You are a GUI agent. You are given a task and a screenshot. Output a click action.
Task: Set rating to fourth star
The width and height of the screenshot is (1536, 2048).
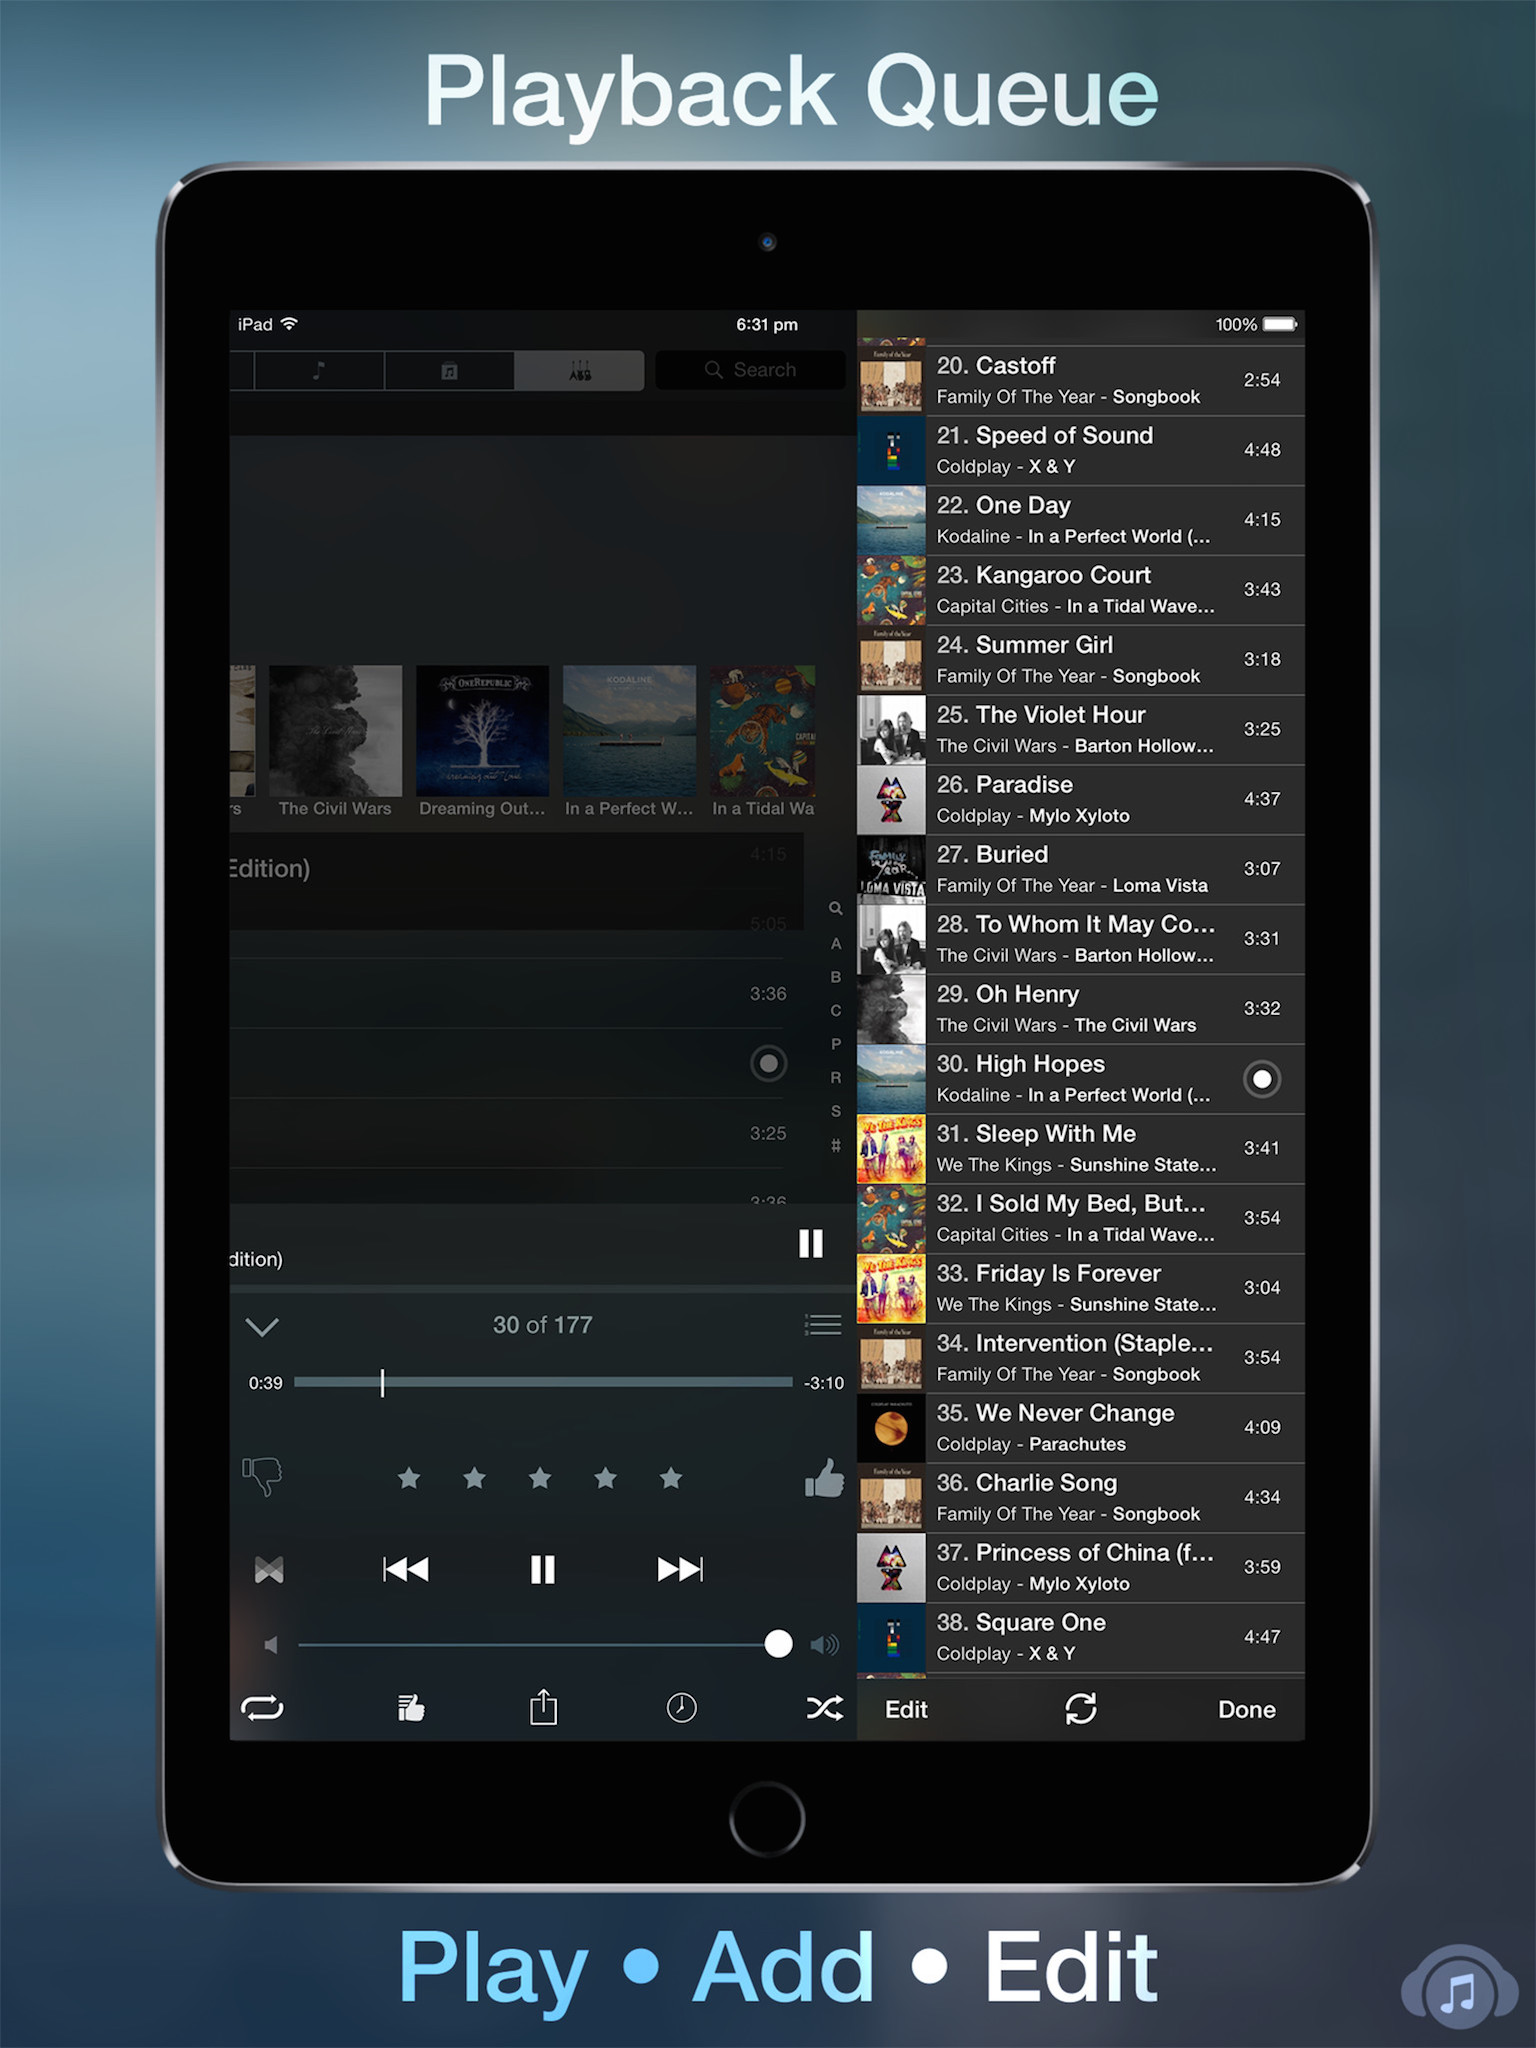click(605, 1477)
